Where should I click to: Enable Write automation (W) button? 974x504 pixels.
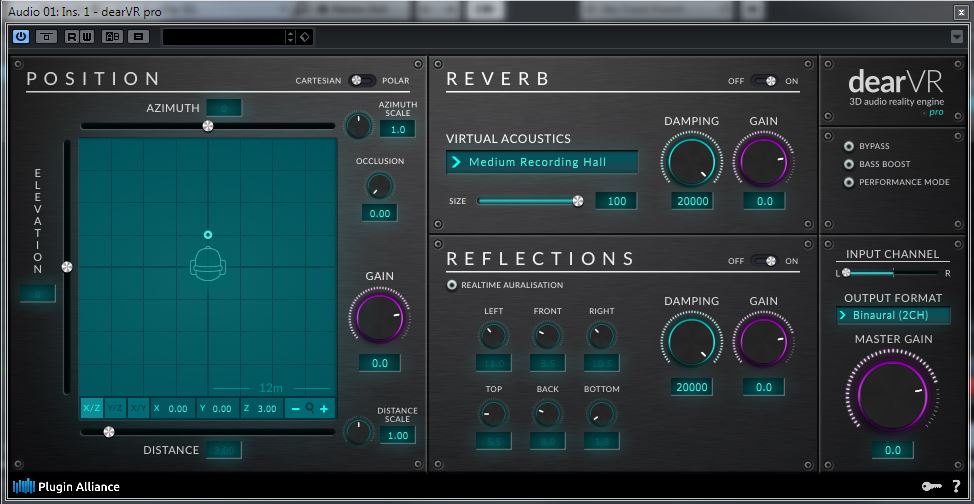pos(86,37)
